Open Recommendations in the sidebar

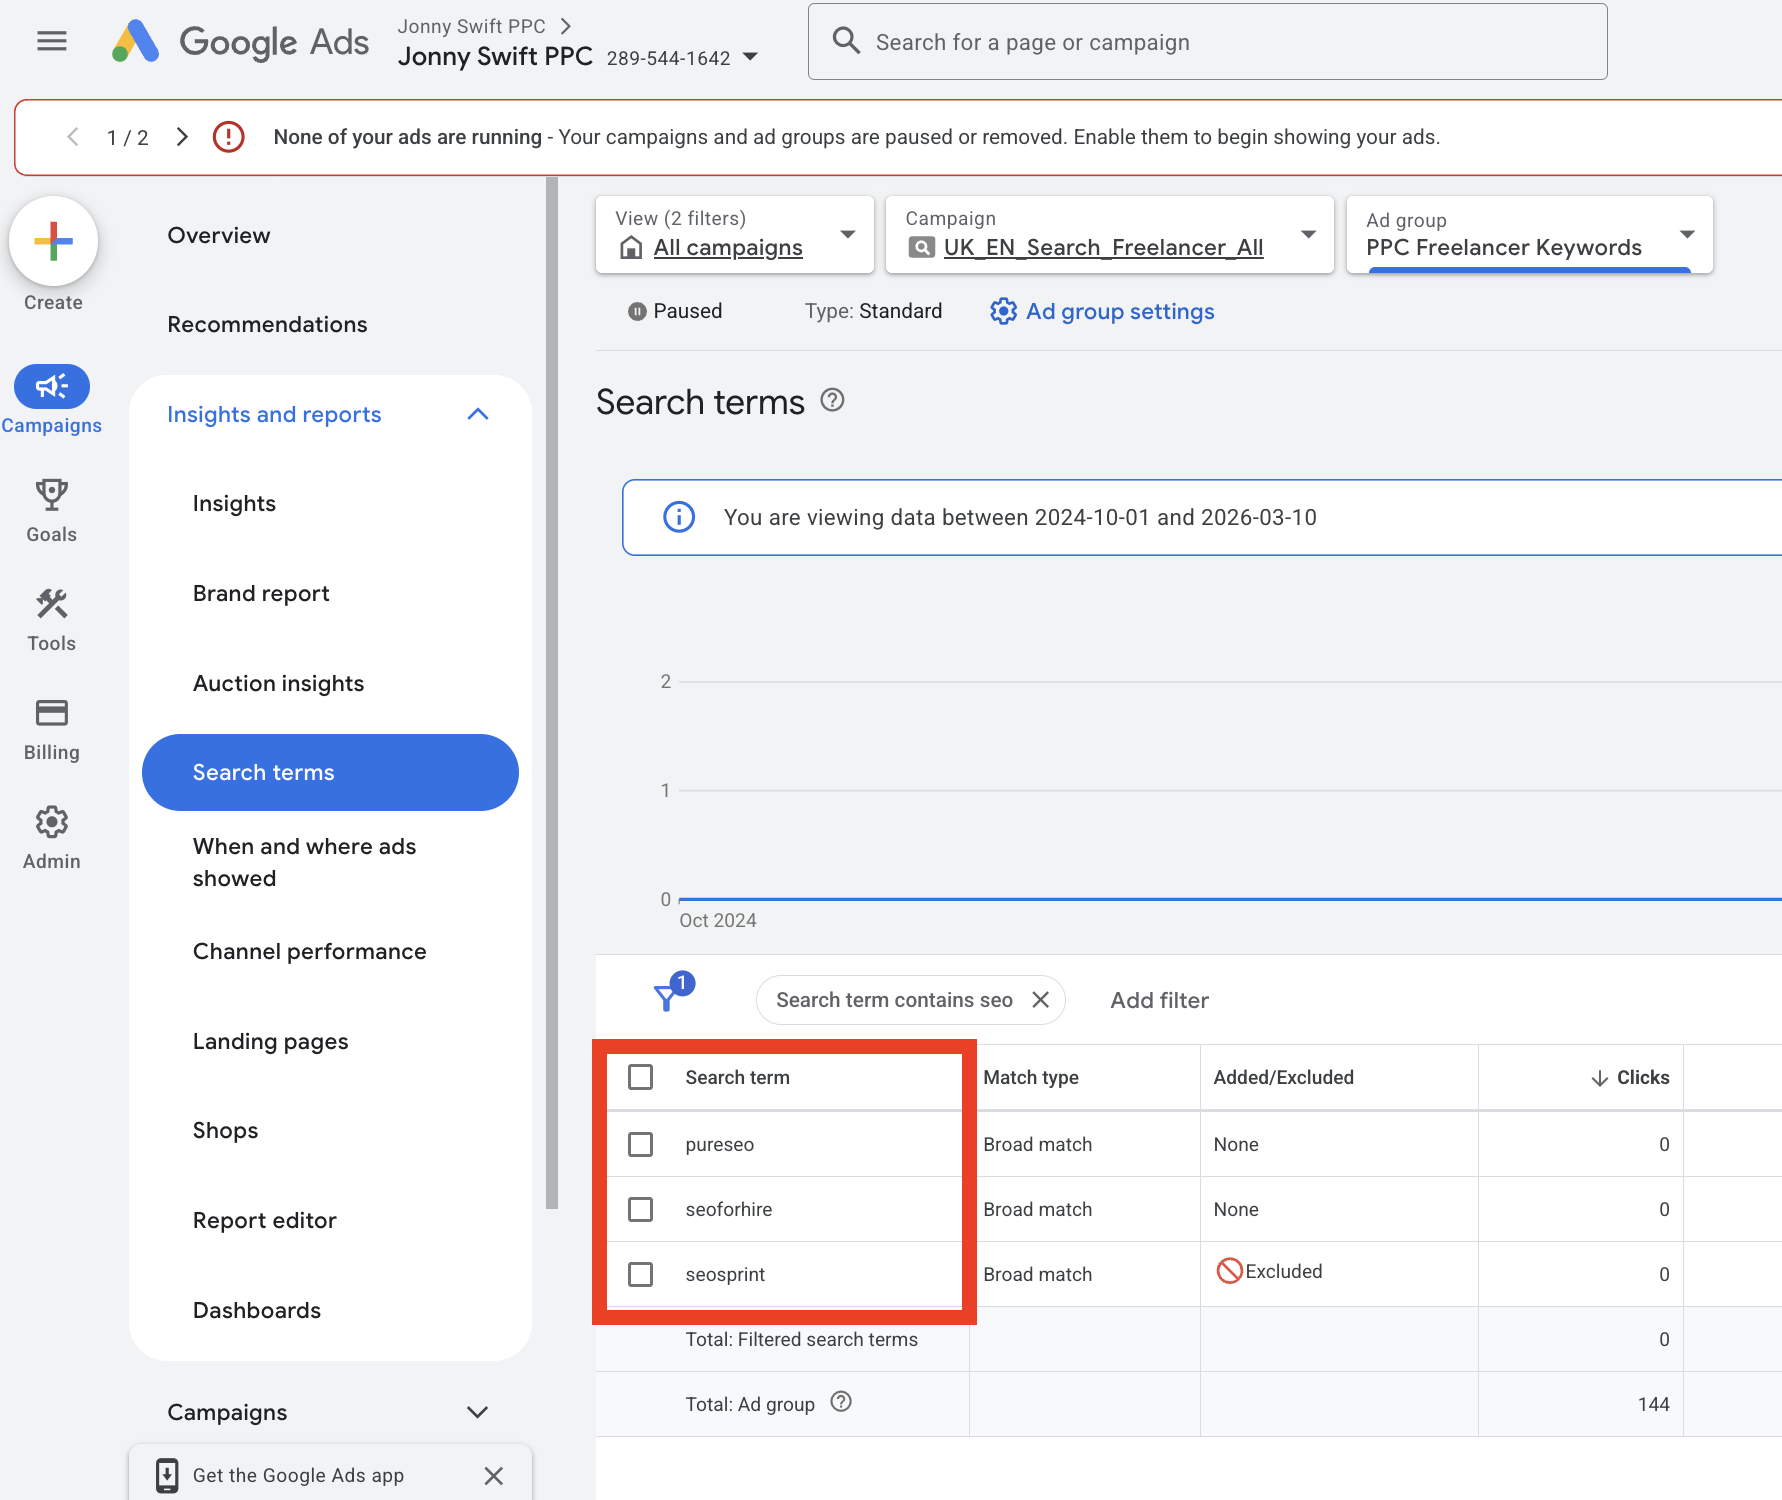(x=267, y=324)
